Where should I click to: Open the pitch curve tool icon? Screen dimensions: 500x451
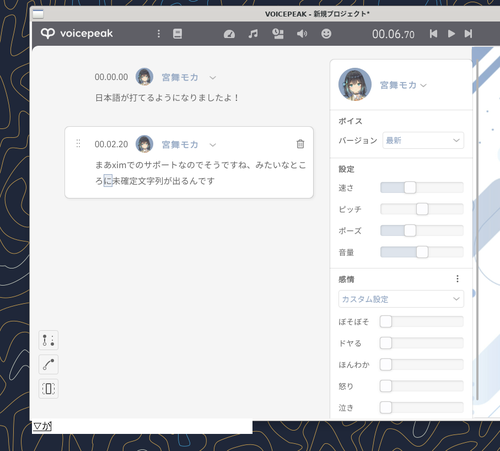pyautogui.click(x=49, y=364)
